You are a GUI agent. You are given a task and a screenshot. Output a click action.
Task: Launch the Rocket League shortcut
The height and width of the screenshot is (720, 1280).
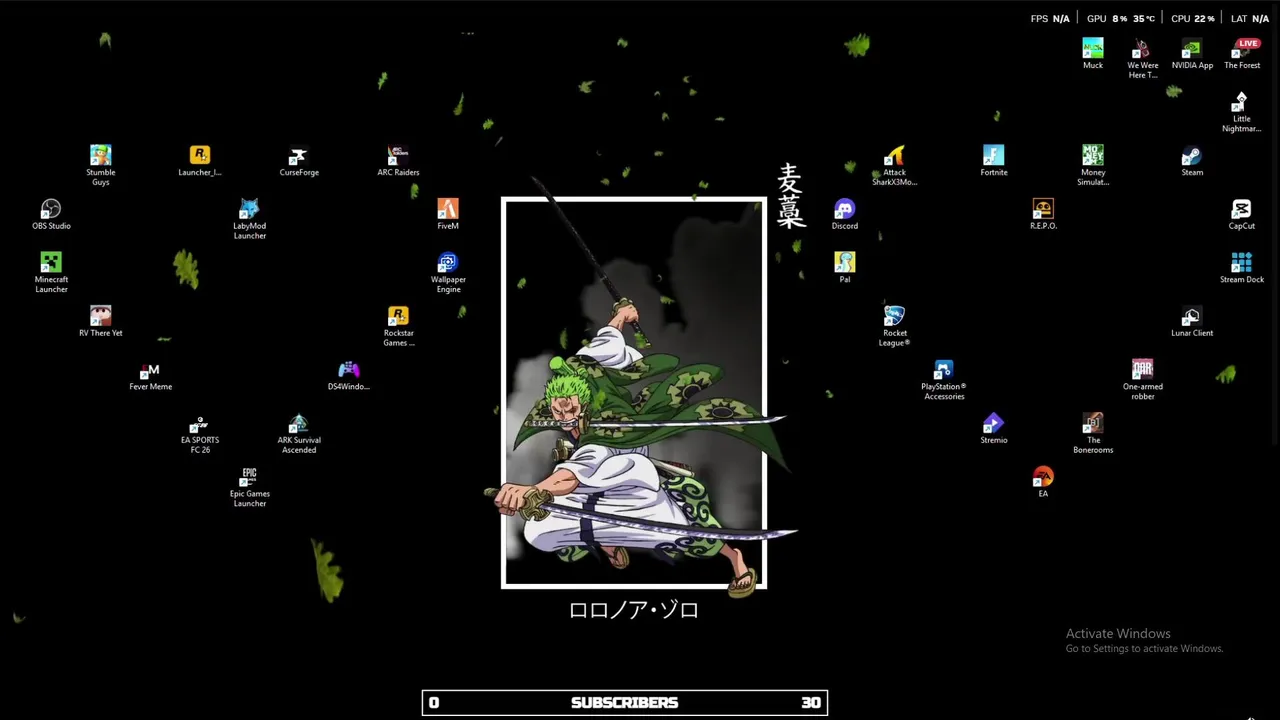[894, 326]
